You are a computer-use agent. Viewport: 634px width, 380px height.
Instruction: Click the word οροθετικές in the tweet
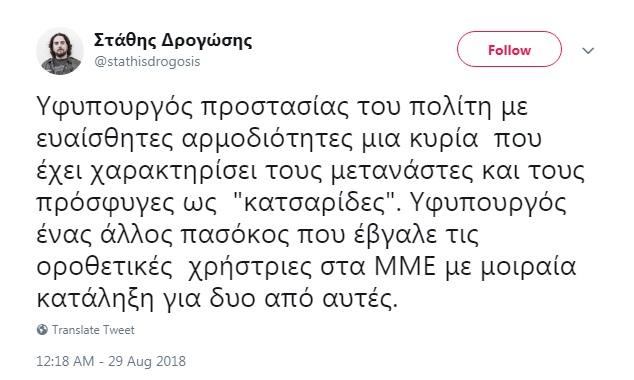105,268
